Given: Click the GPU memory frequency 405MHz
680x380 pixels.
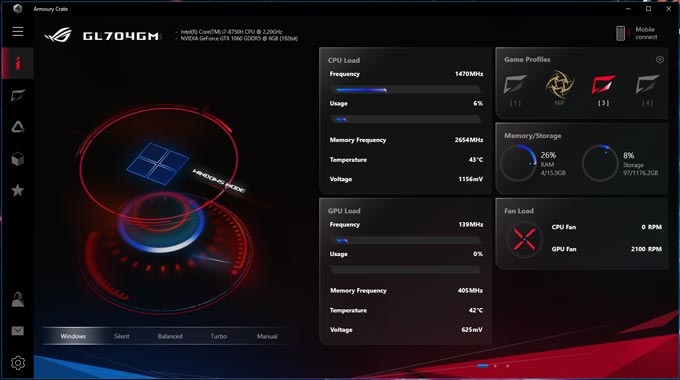Looking at the screenshot, I should click(x=470, y=290).
